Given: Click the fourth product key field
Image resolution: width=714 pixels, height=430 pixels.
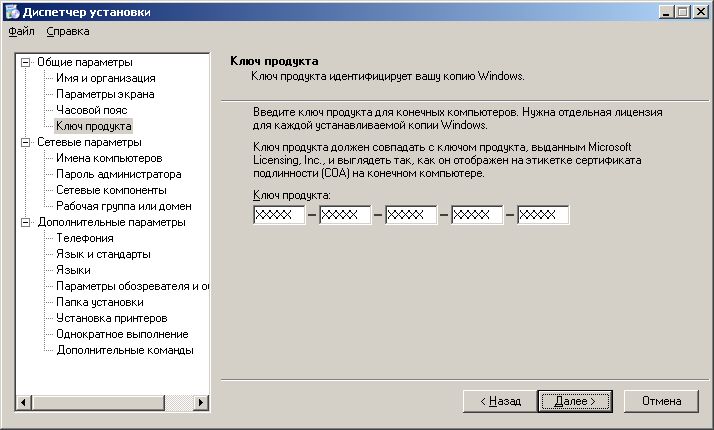Looking at the screenshot, I should [477, 215].
